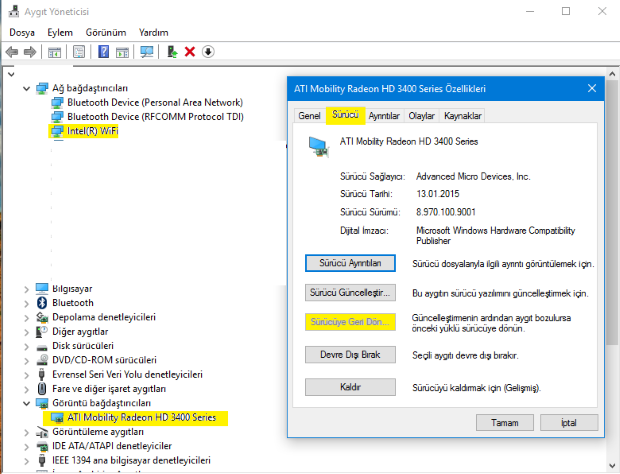The image size is (620, 474).
Task: Switch to the Ayrıntılar tab
Action: coord(384,115)
